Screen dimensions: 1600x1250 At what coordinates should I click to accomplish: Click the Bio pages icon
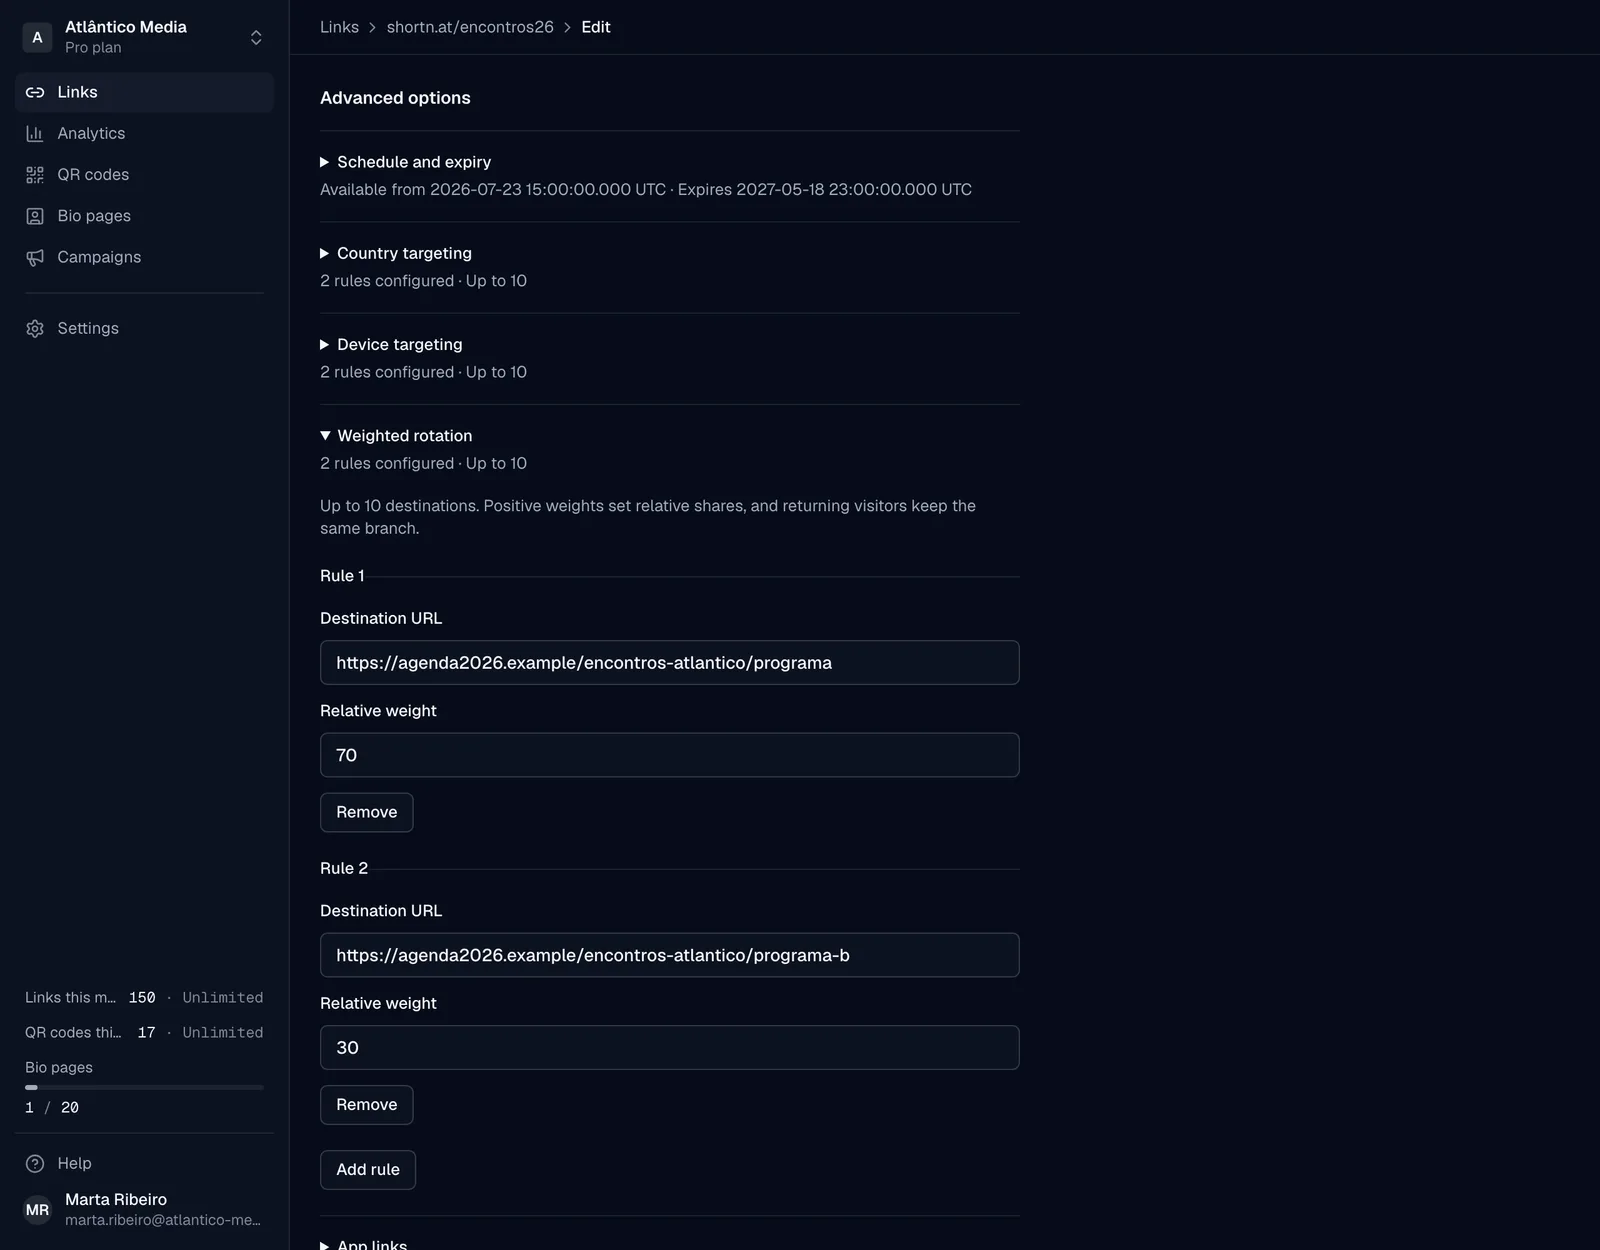pyautogui.click(x=35, y=216)
